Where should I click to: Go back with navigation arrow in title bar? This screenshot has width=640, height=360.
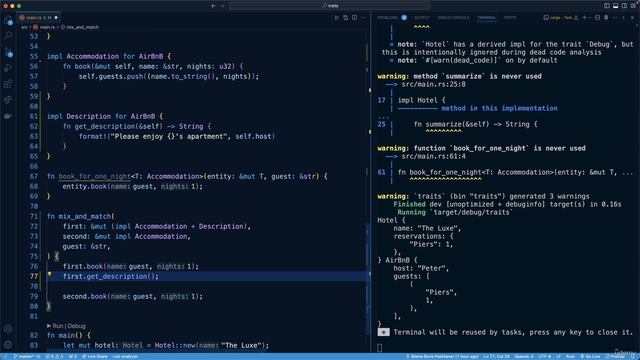click(x=213, y=6)
